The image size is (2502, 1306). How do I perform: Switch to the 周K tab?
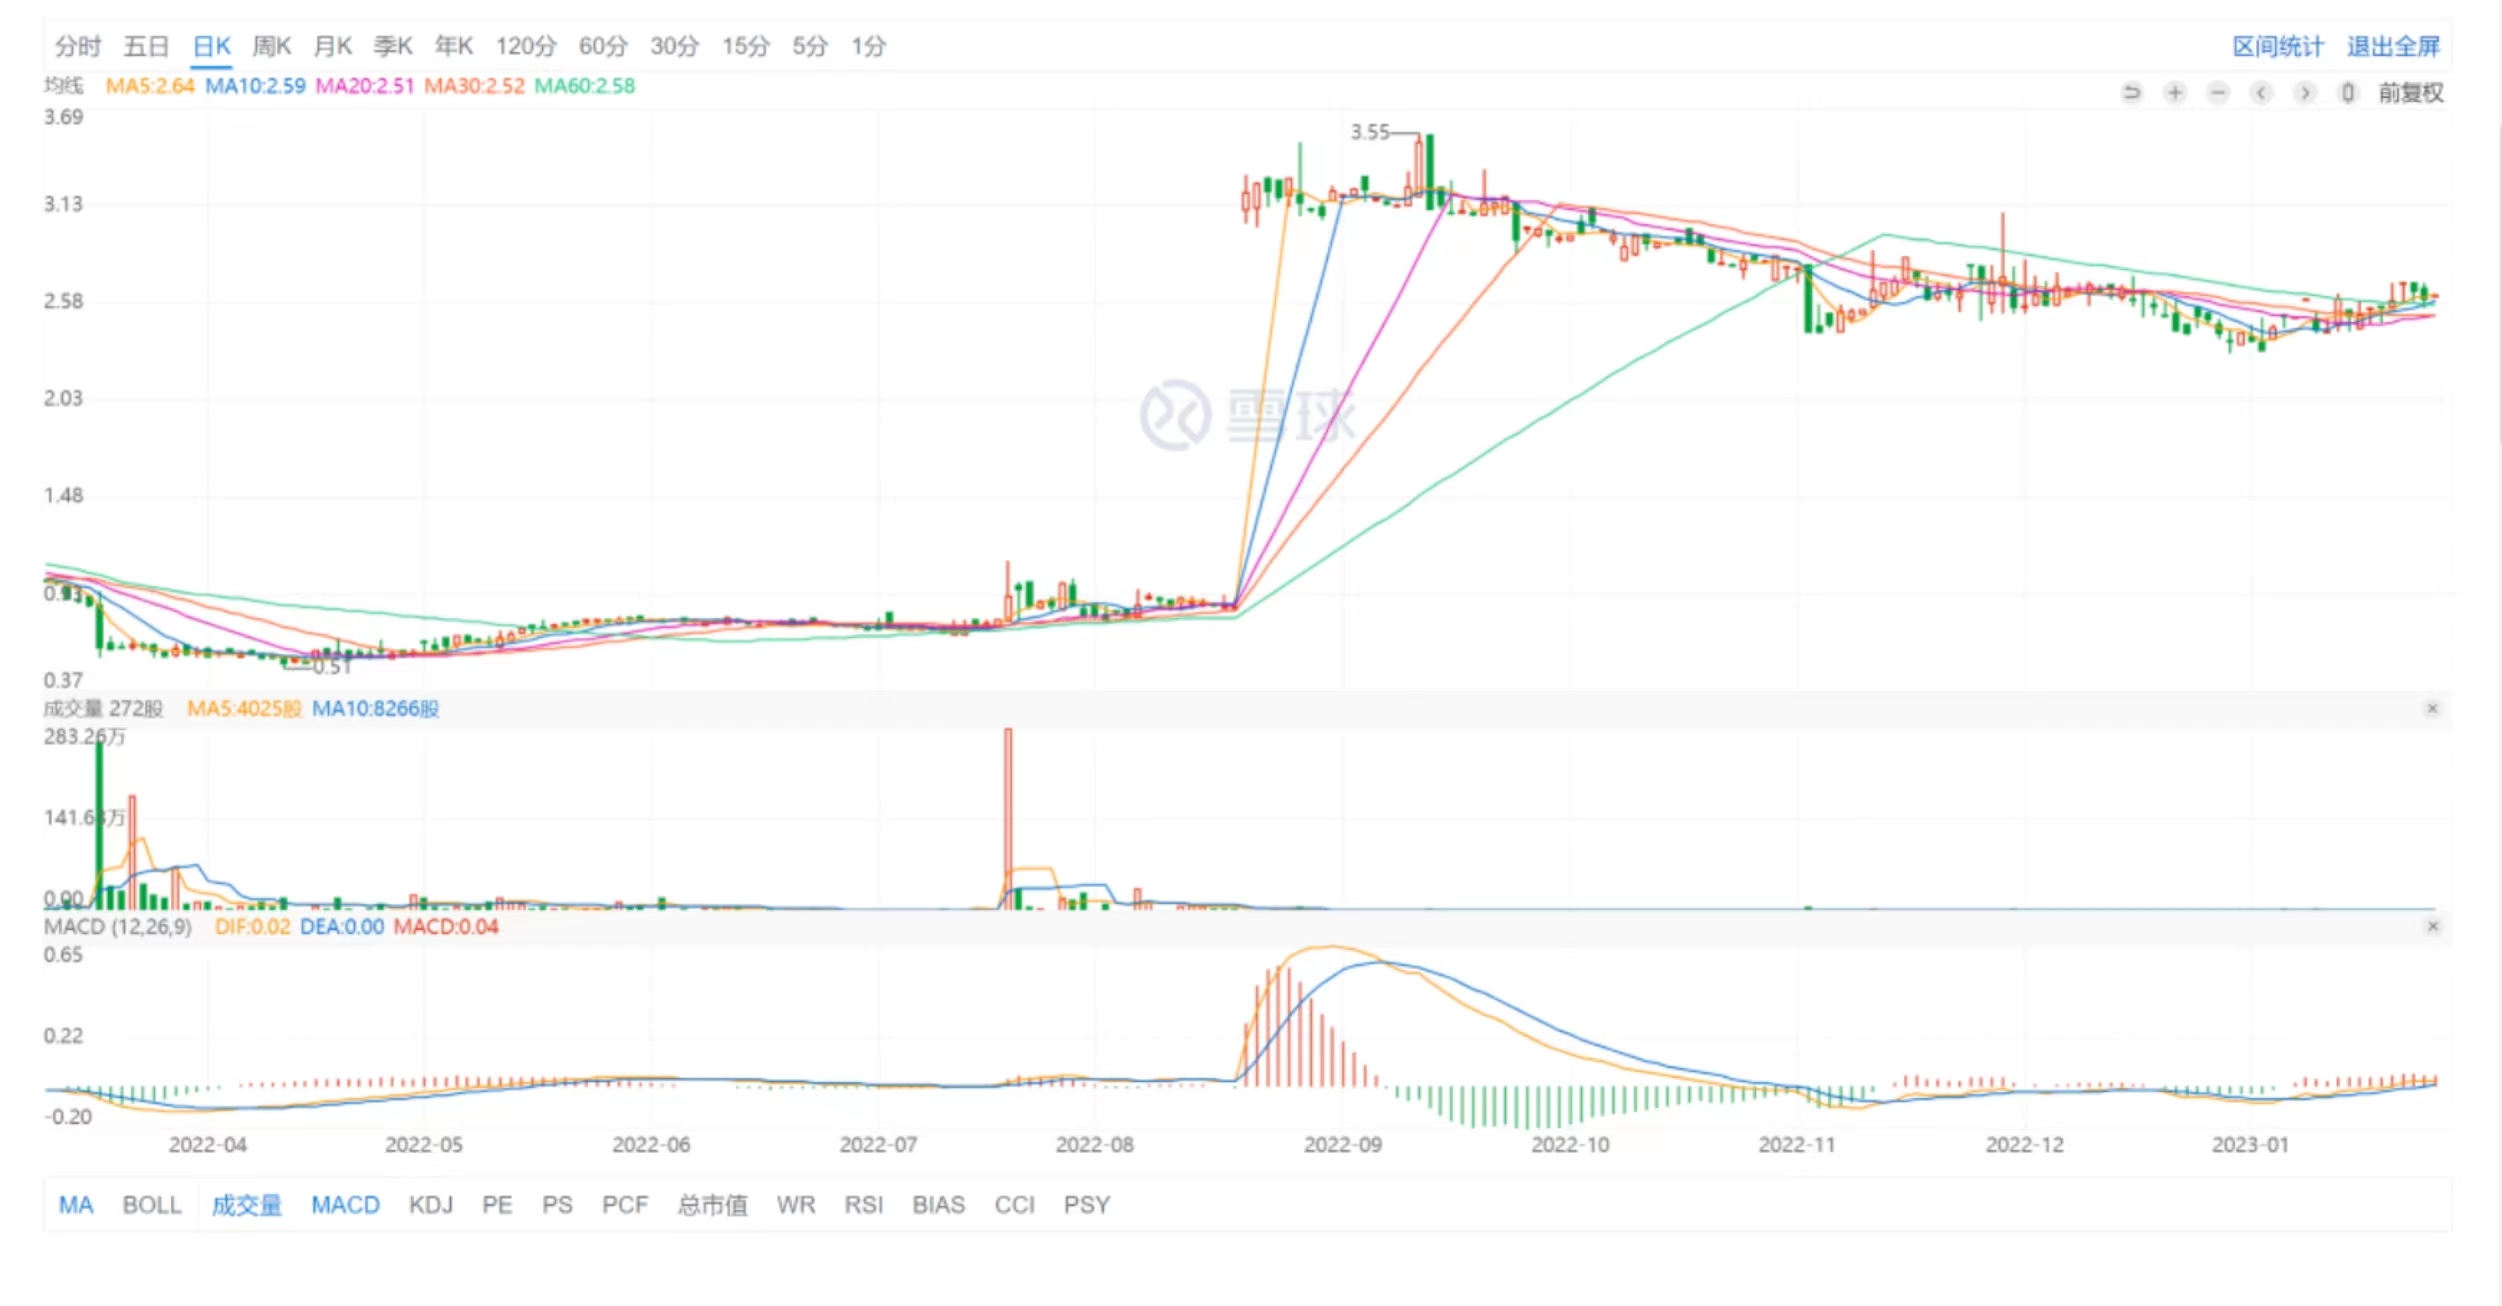coord(271,46)
